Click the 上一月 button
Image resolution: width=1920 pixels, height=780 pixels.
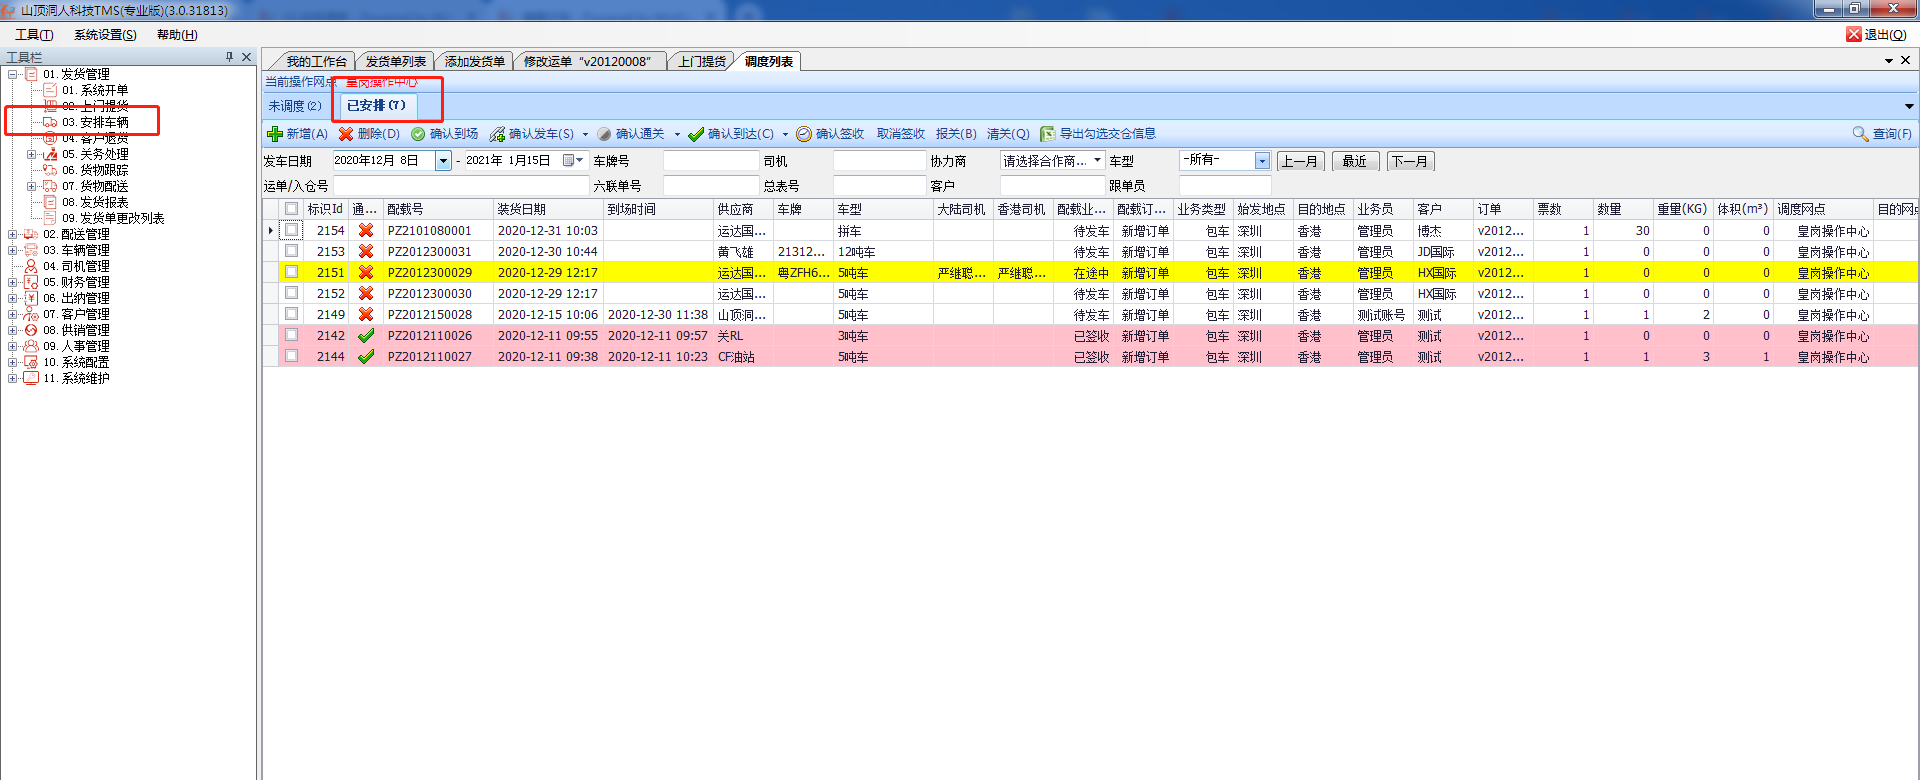1300,161
